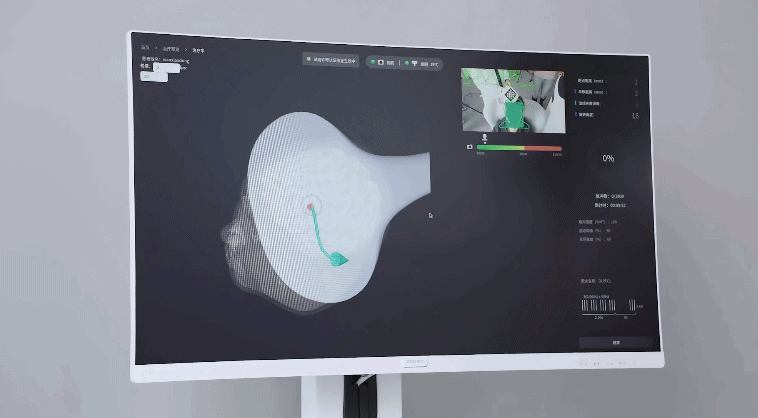Viewport: 758px width, 418px height.
Task: Select the last breadcrumb item
Action: tap(198, 50)
